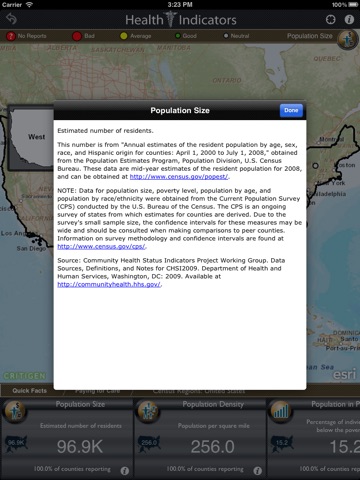Open the locate-me crosshair icon
The width and height of the screenshot is (360, 480).
330,20
